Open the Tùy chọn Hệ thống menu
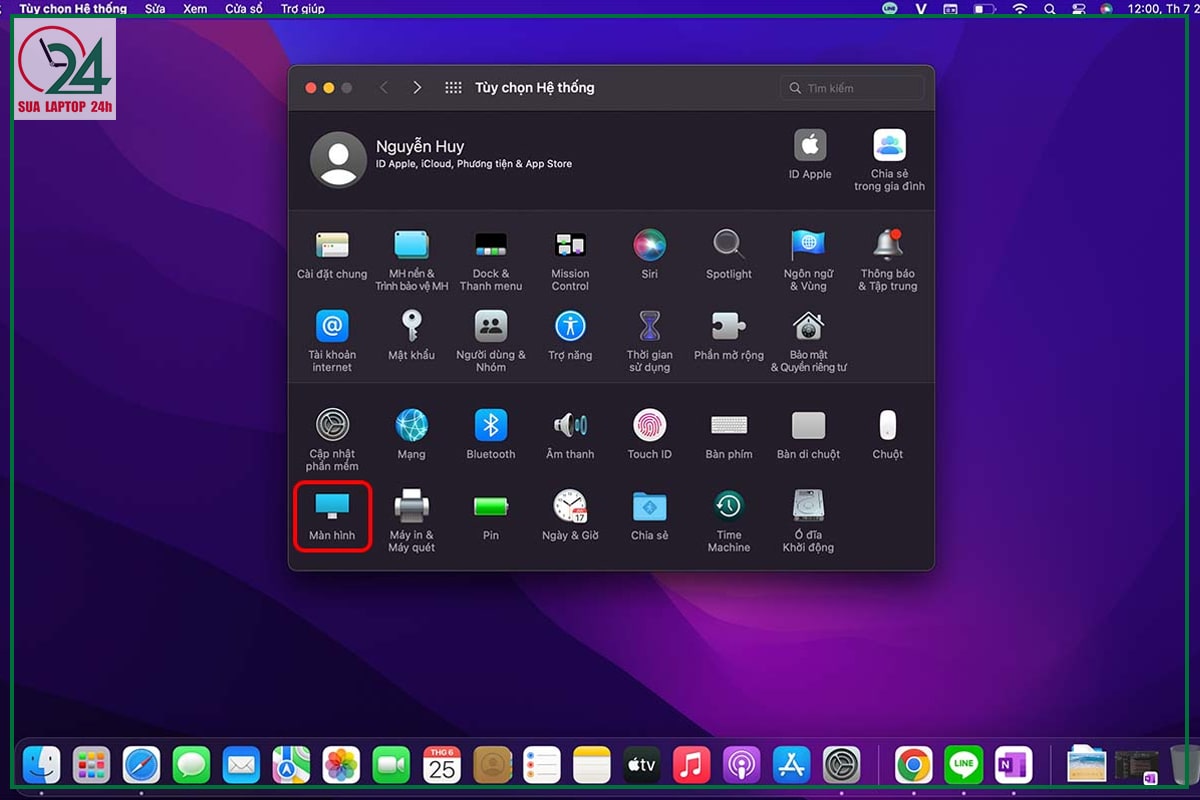 (x=73, y=8)
